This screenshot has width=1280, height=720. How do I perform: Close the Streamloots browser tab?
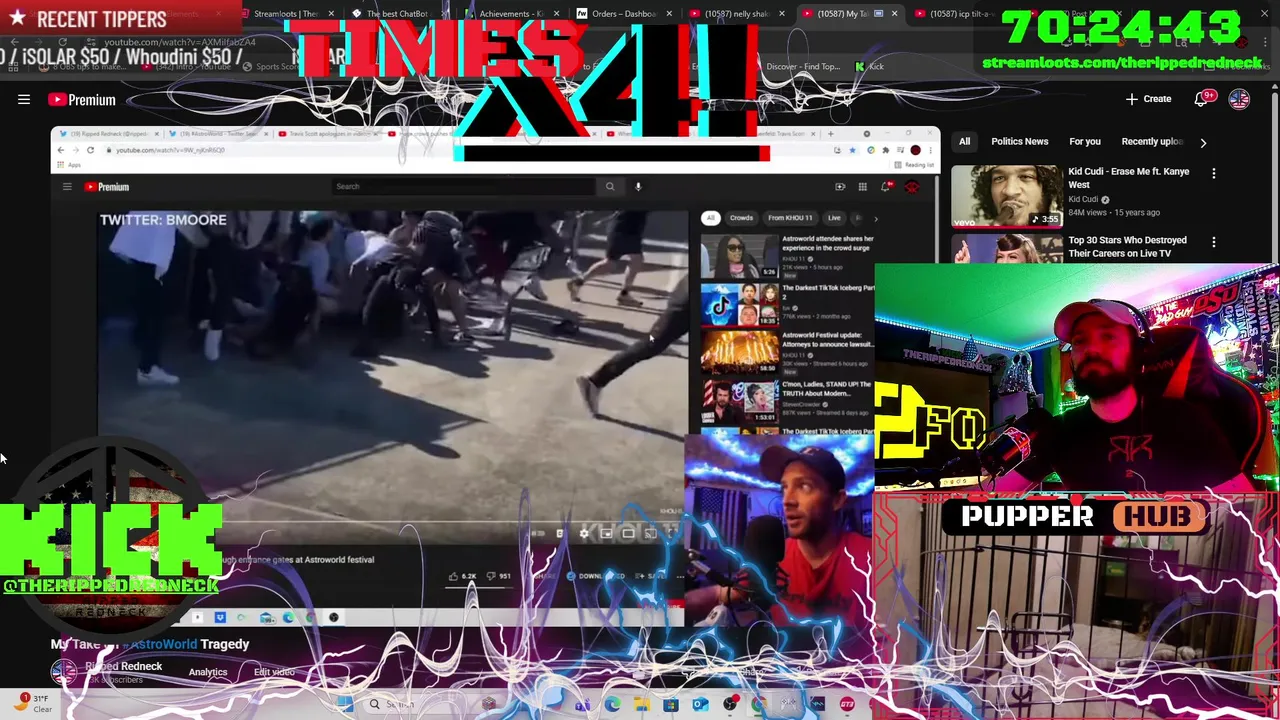click(x=331, y=14)
